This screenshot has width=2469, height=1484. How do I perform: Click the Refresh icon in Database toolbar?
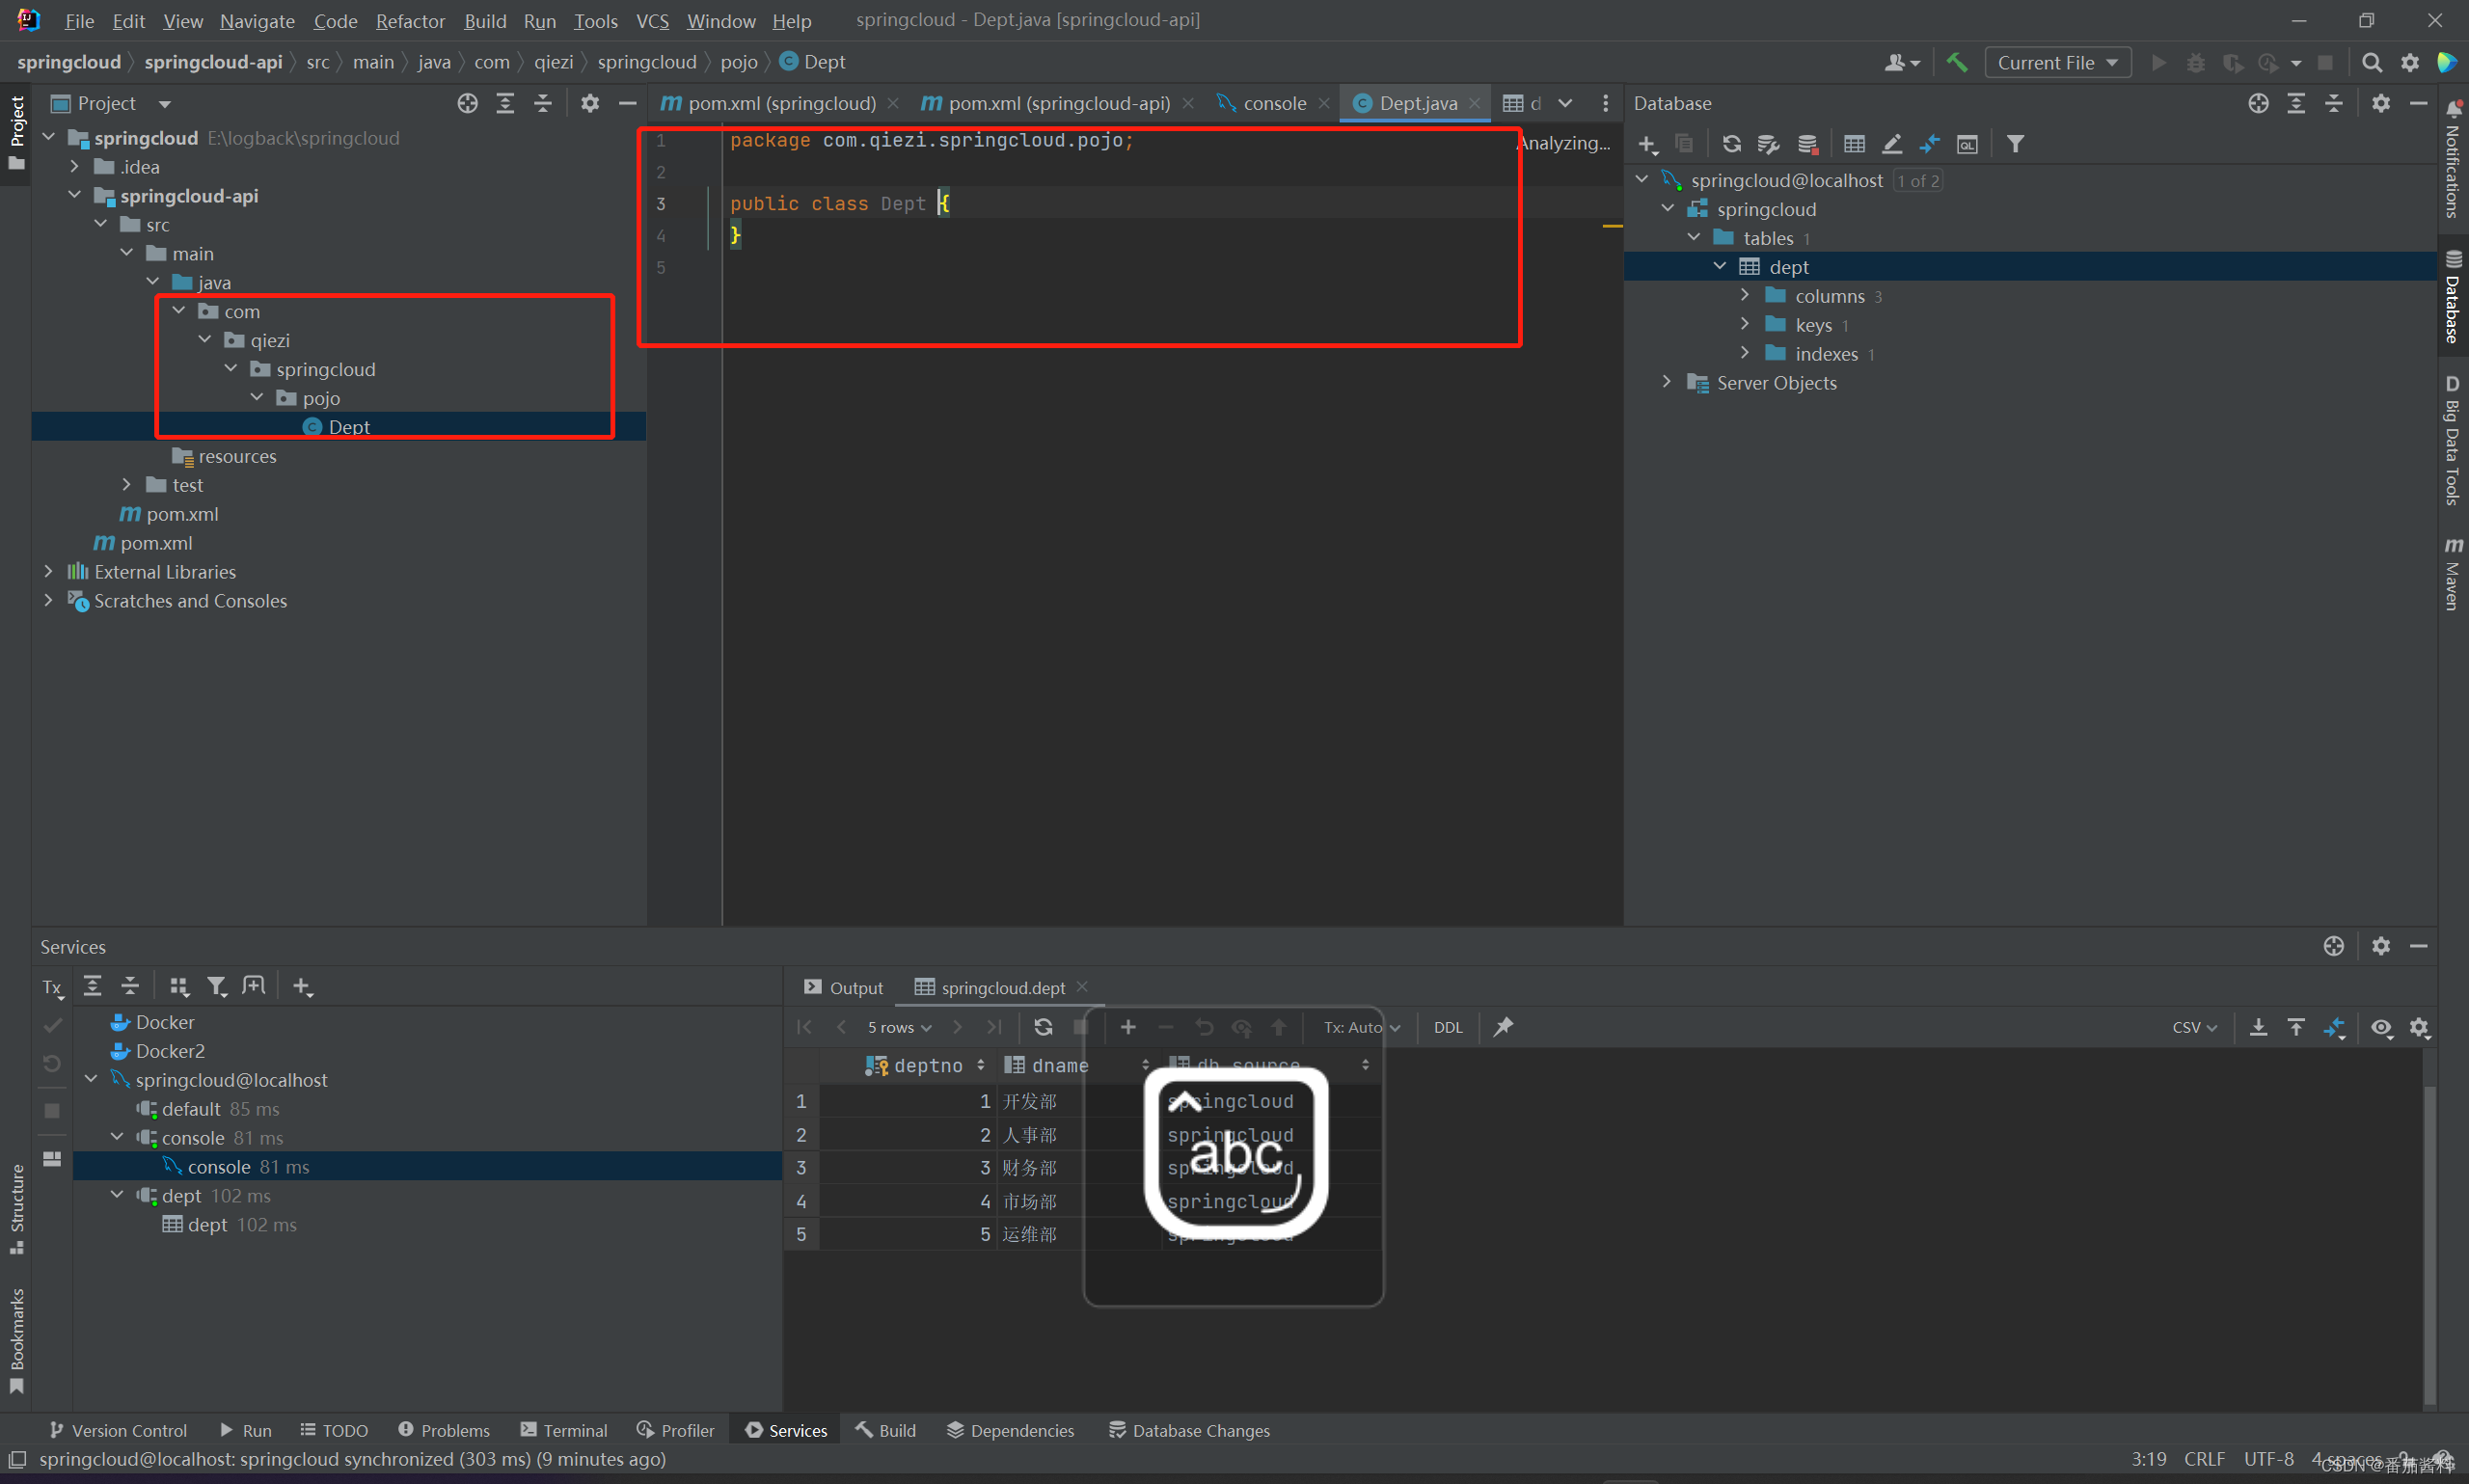tap(1732, 144)
